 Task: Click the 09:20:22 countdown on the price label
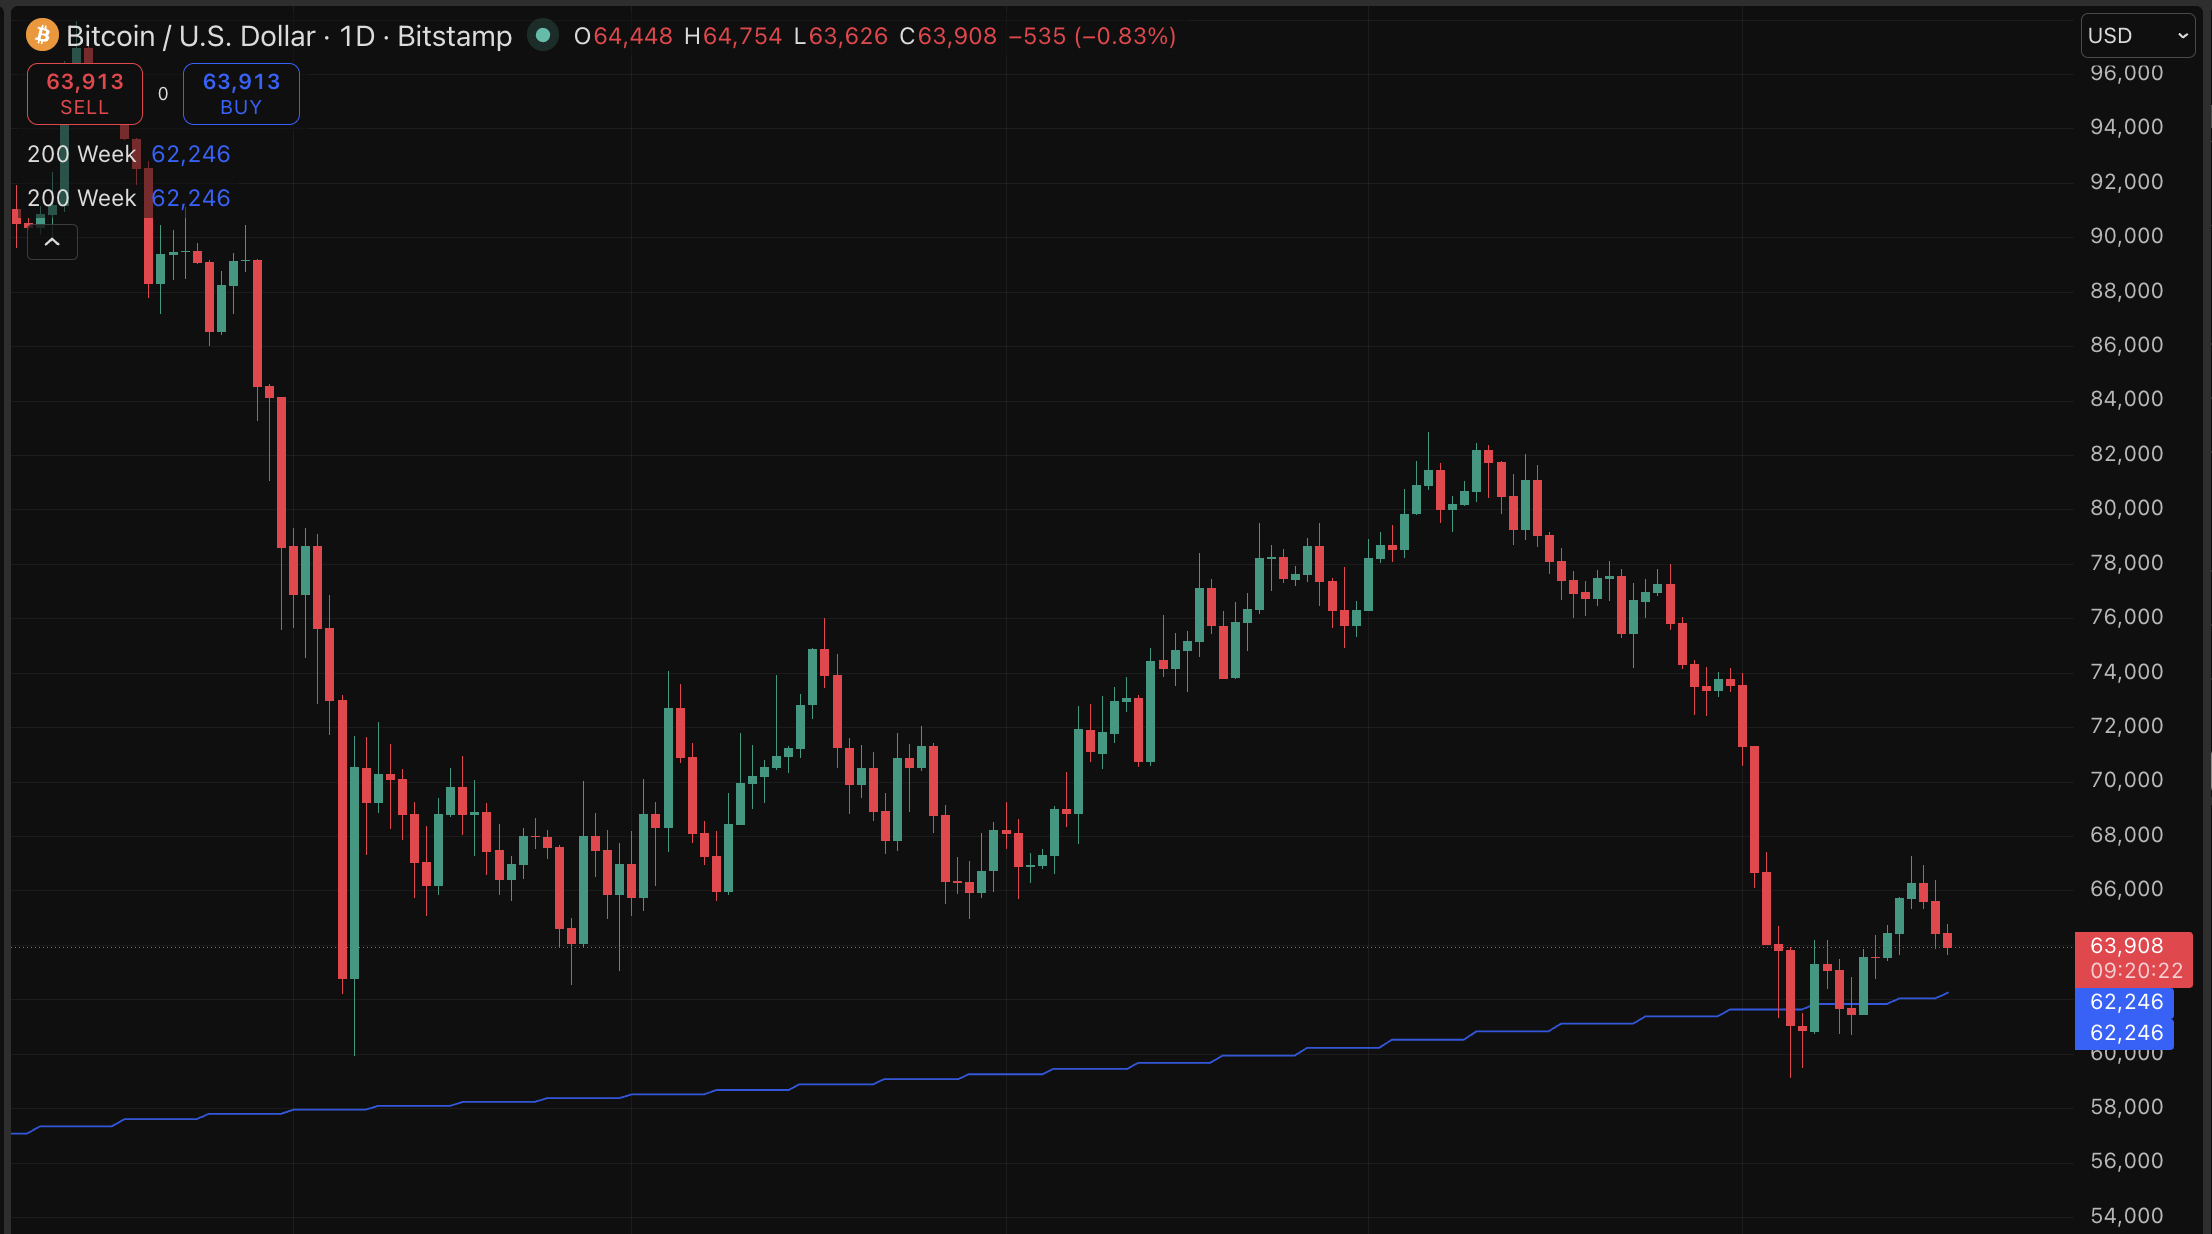pyautogui.click(x=2136, y=971)
